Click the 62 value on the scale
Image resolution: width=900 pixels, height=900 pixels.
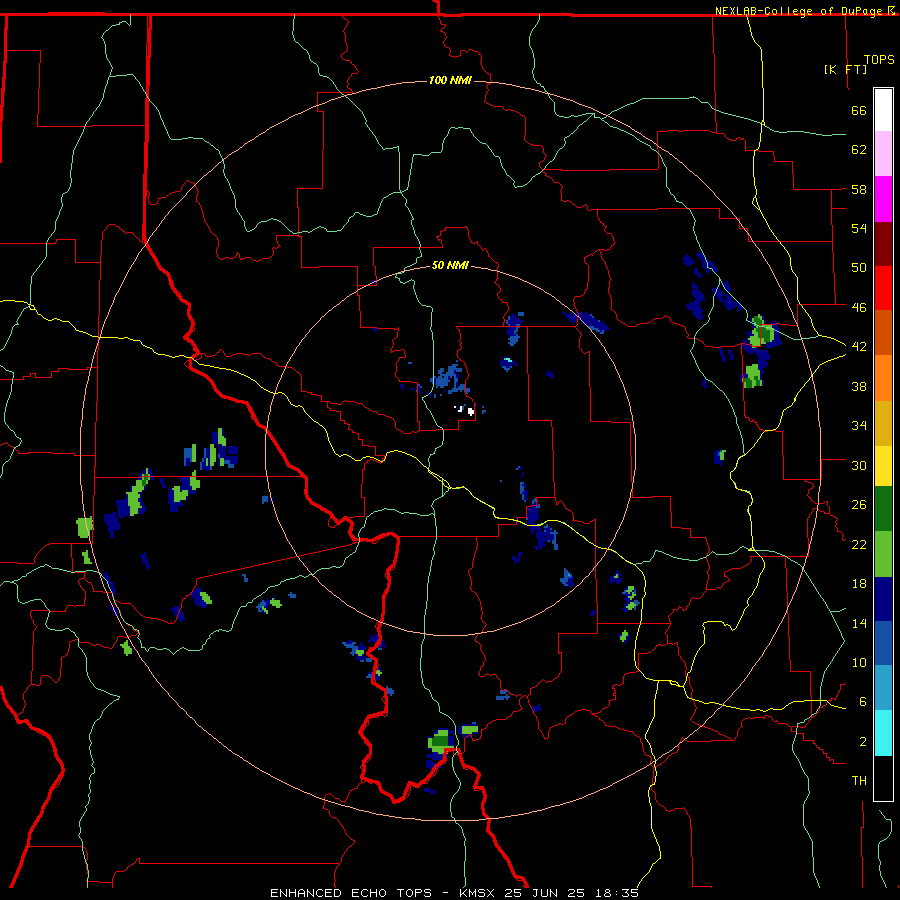click(859, 150)
